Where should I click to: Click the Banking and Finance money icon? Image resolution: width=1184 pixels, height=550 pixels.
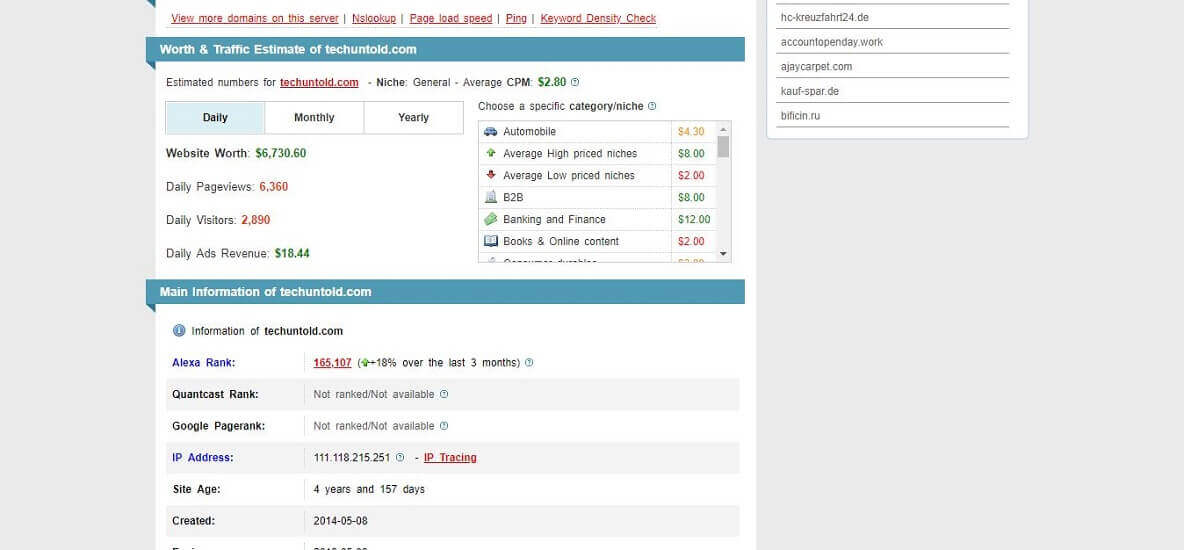click(490, 220)
